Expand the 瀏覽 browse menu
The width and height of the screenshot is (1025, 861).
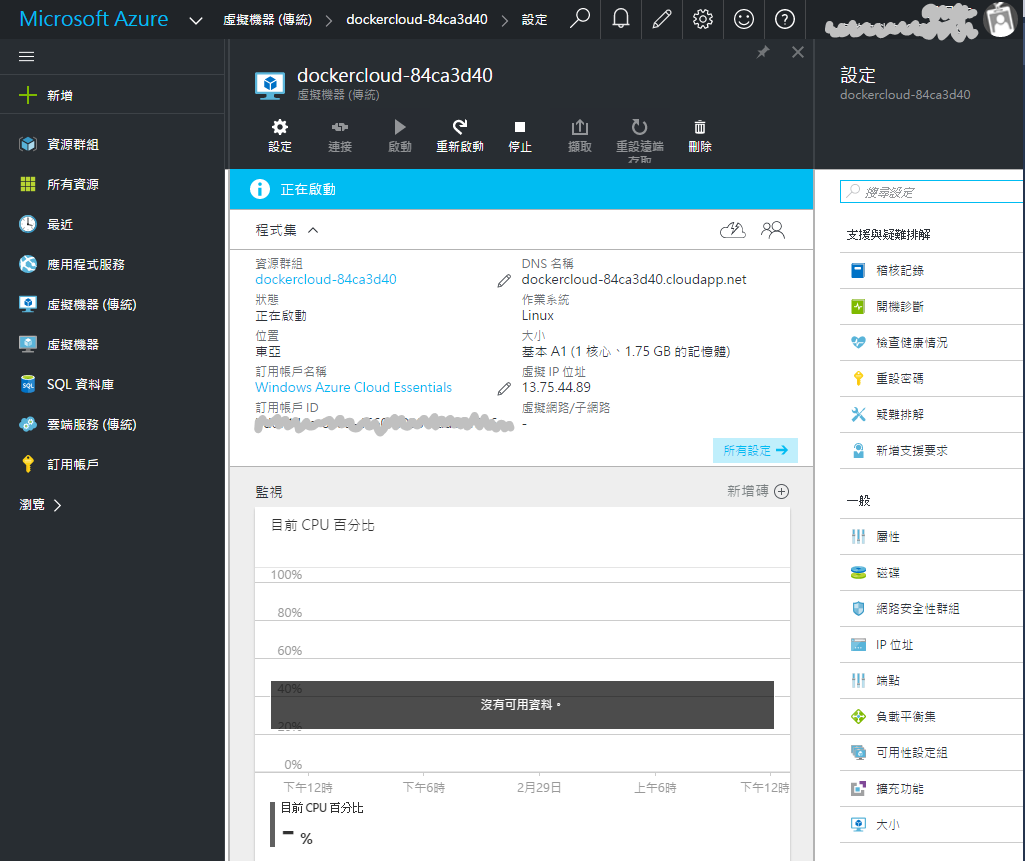coord(41,505)
